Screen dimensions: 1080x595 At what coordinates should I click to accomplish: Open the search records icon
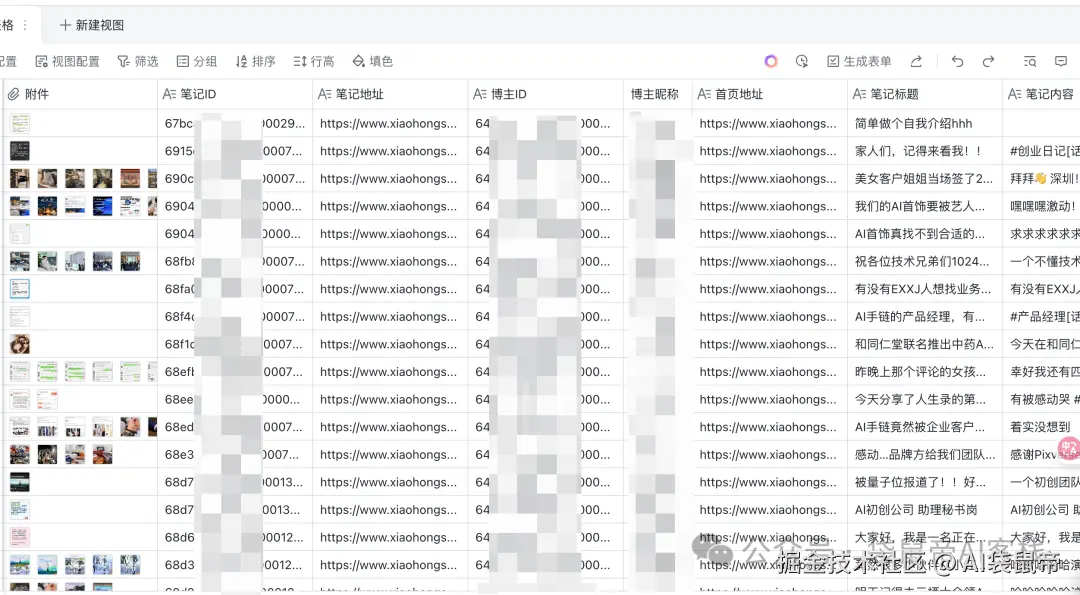tap(1030, 62)
